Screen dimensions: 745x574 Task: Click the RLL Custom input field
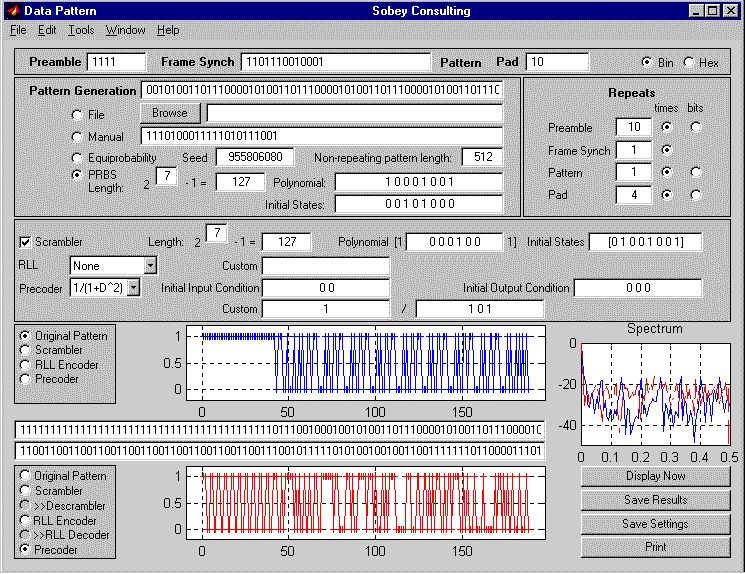pos(326,266)
